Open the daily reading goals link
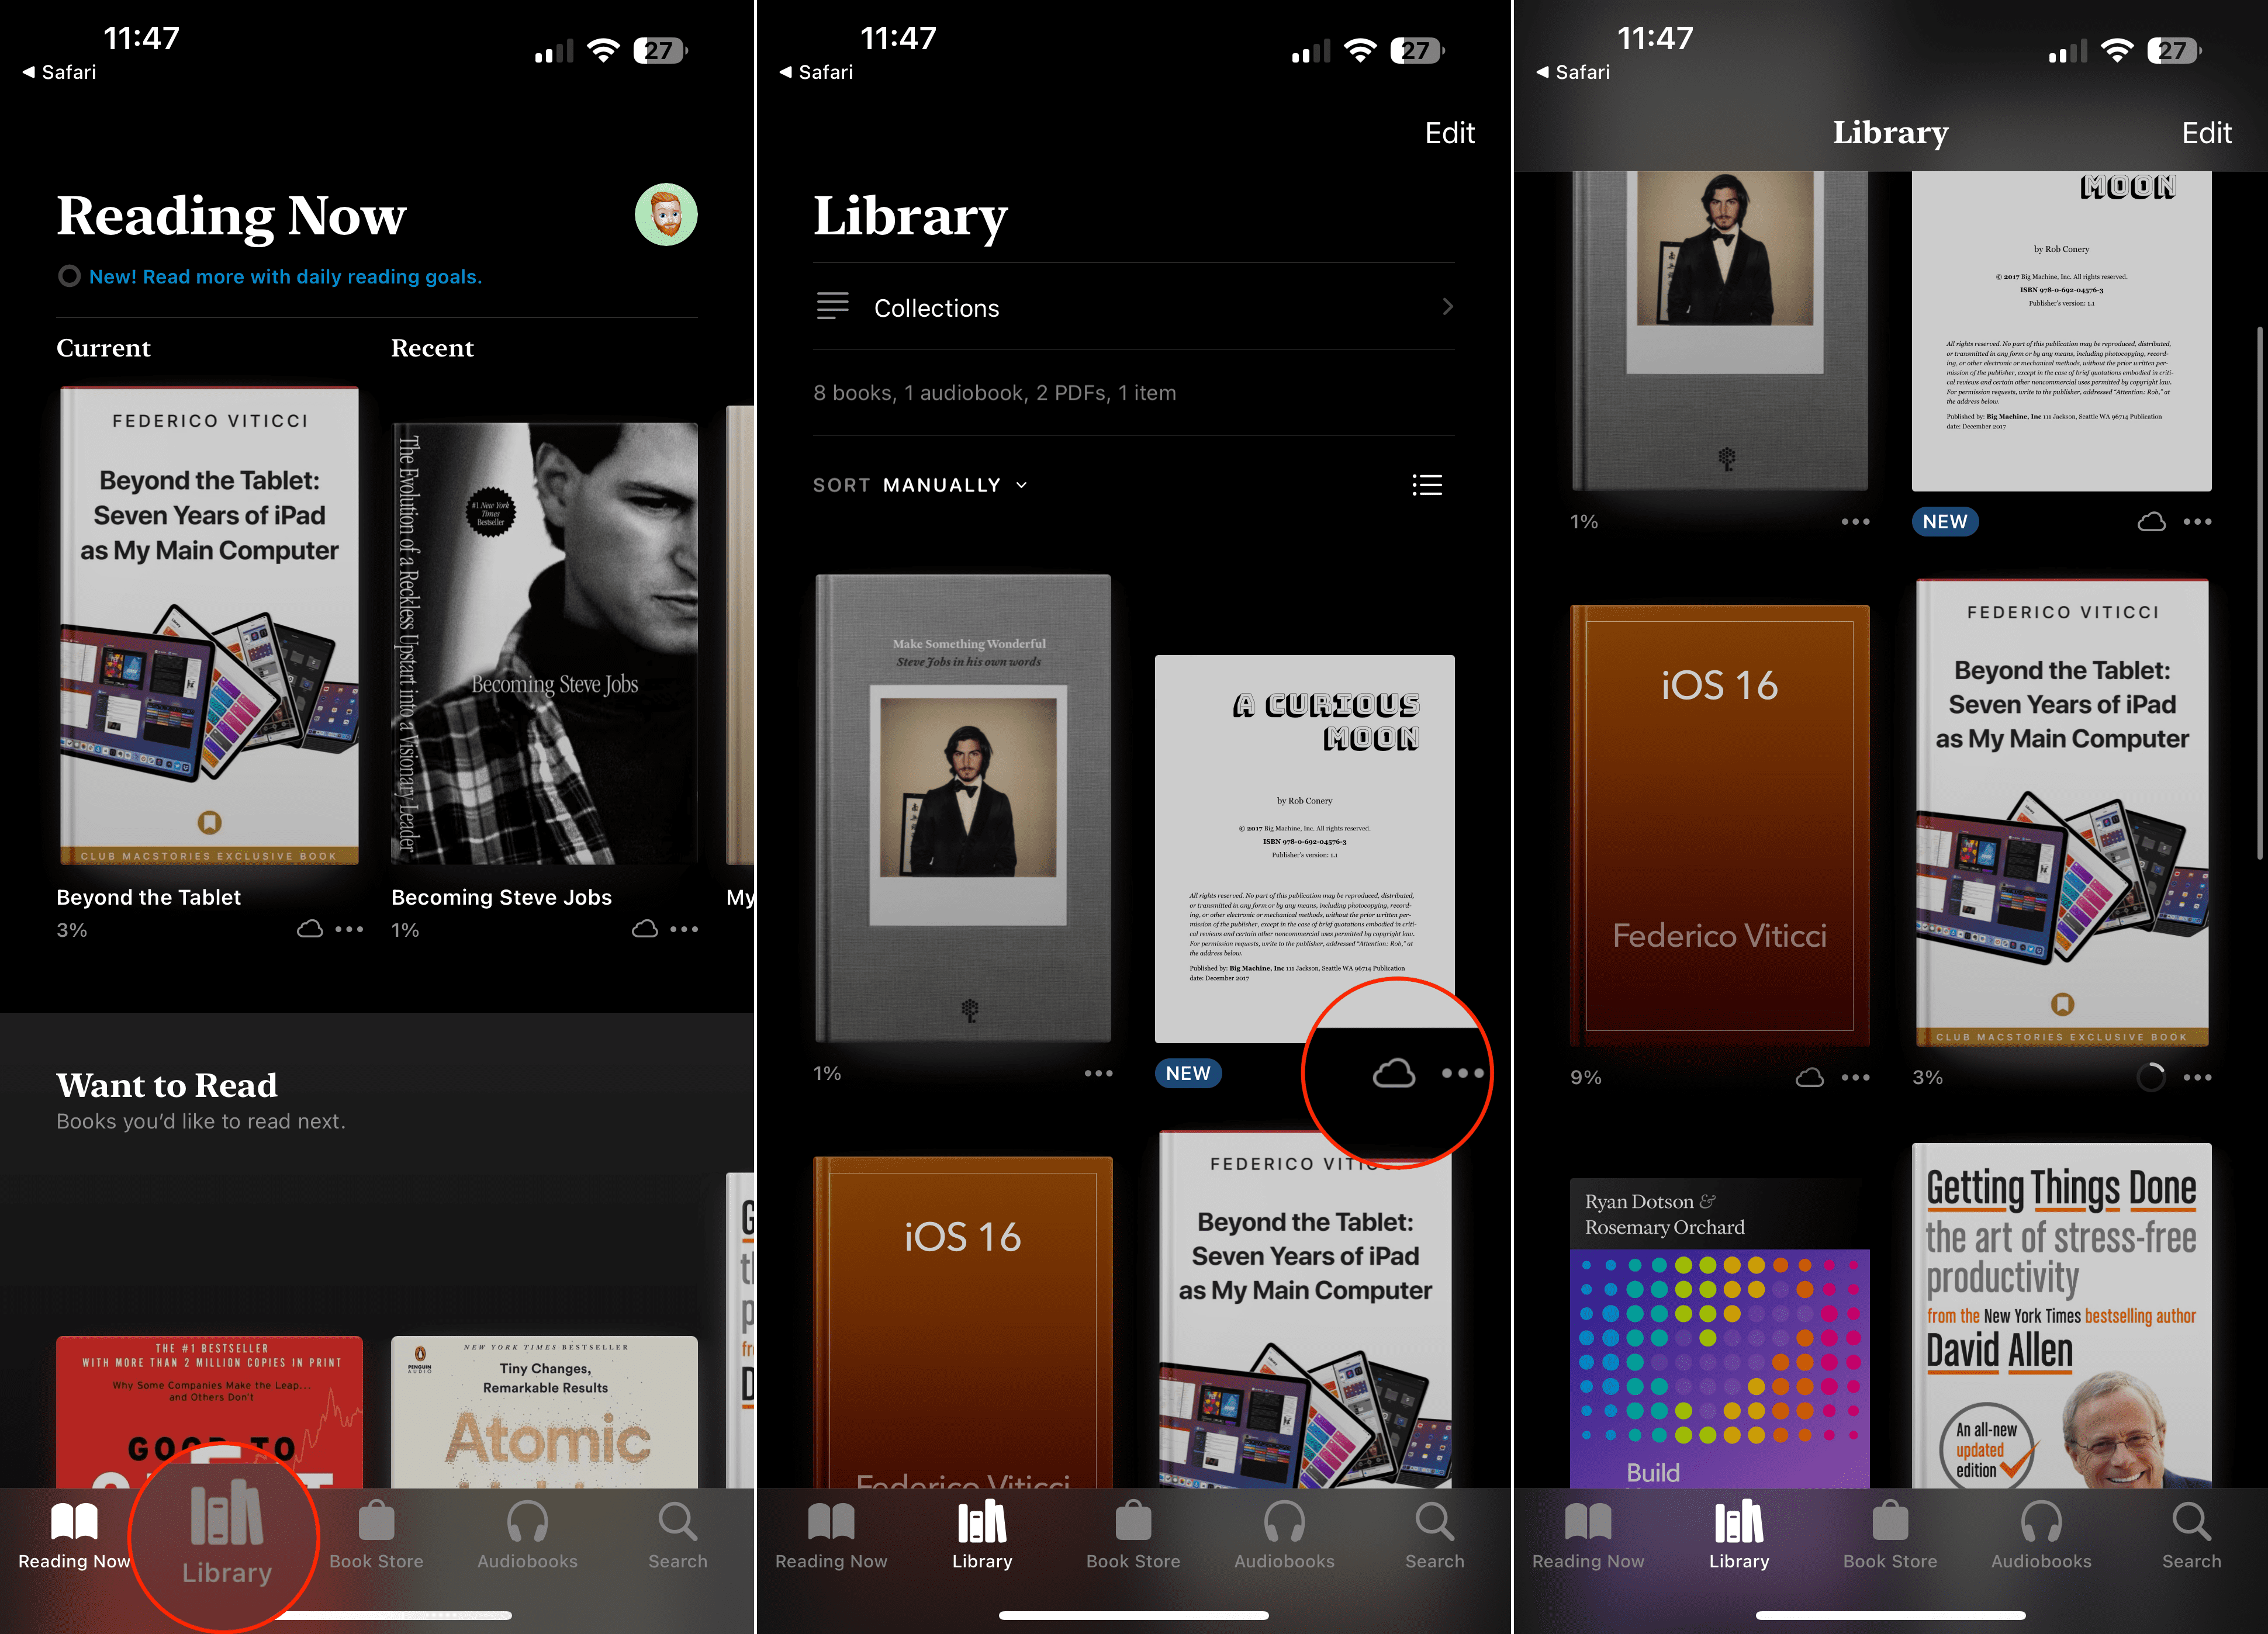This screenshot has width=2268, height=1634. point(285,277)
